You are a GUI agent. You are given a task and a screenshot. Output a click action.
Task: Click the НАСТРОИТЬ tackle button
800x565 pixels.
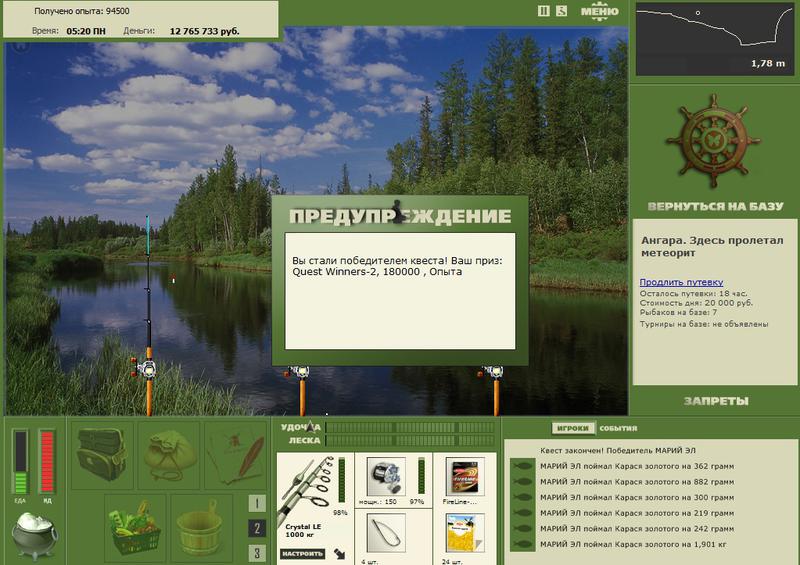click(x=303, y=554)
